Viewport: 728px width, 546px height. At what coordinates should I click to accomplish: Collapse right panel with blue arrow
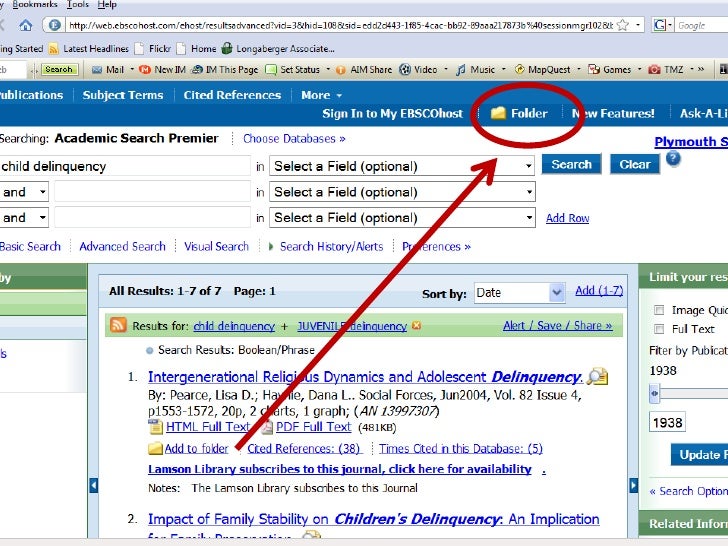(x=634, y=486)
